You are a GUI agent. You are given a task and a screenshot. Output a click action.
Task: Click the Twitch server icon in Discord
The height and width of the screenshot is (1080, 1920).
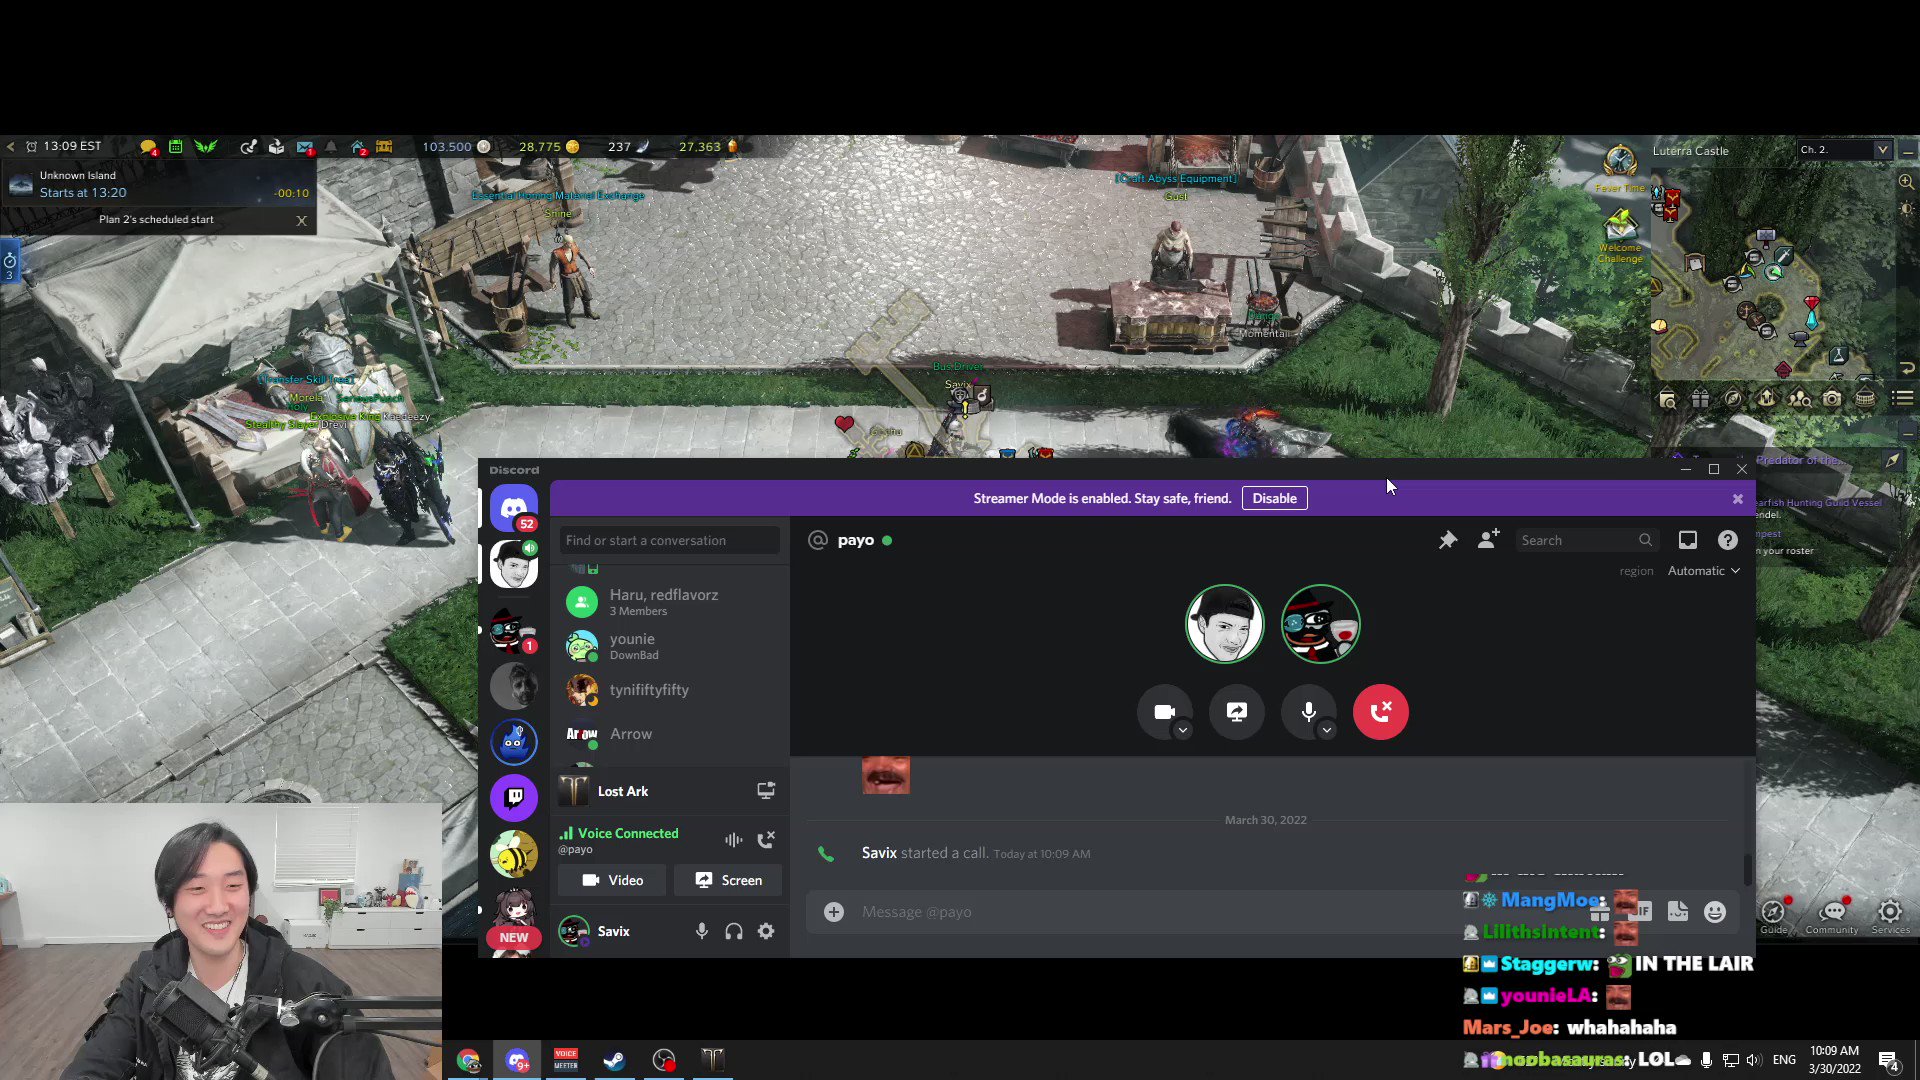[x=514, y=797]
